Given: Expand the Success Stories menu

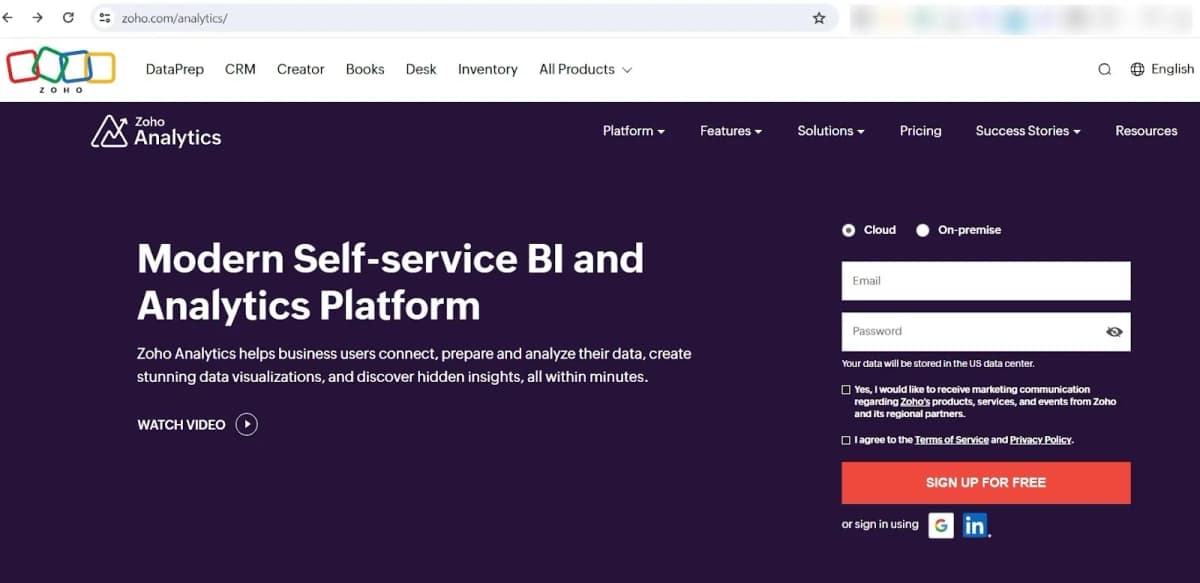Looking at the screenshot, I should [x=1028, y=131].
